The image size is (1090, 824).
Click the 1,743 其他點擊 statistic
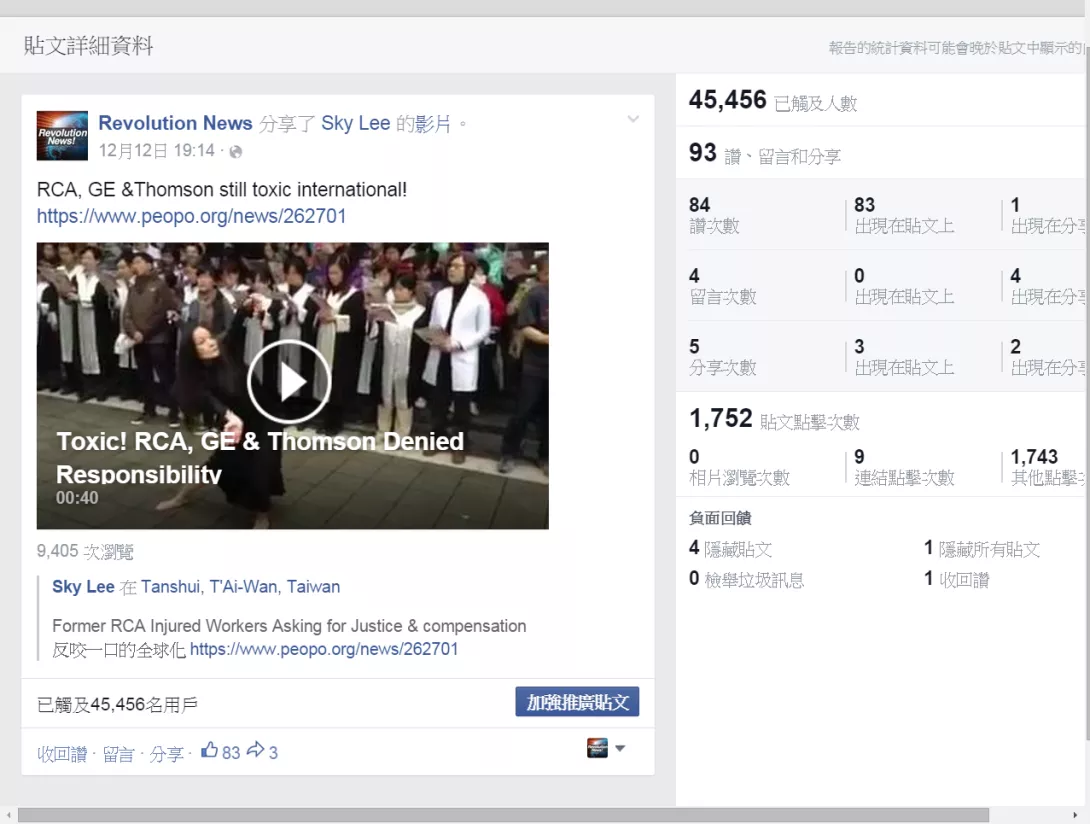[1048, 467]
